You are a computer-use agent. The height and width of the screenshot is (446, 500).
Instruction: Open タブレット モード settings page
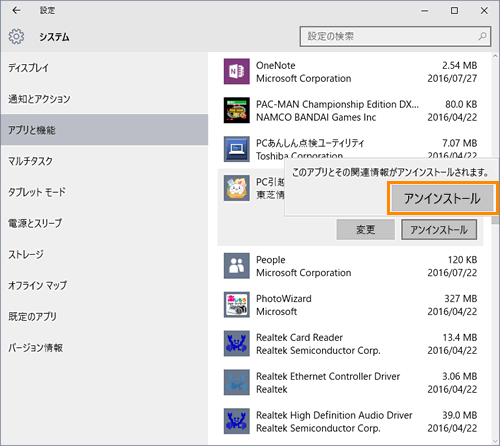[104, 192]
